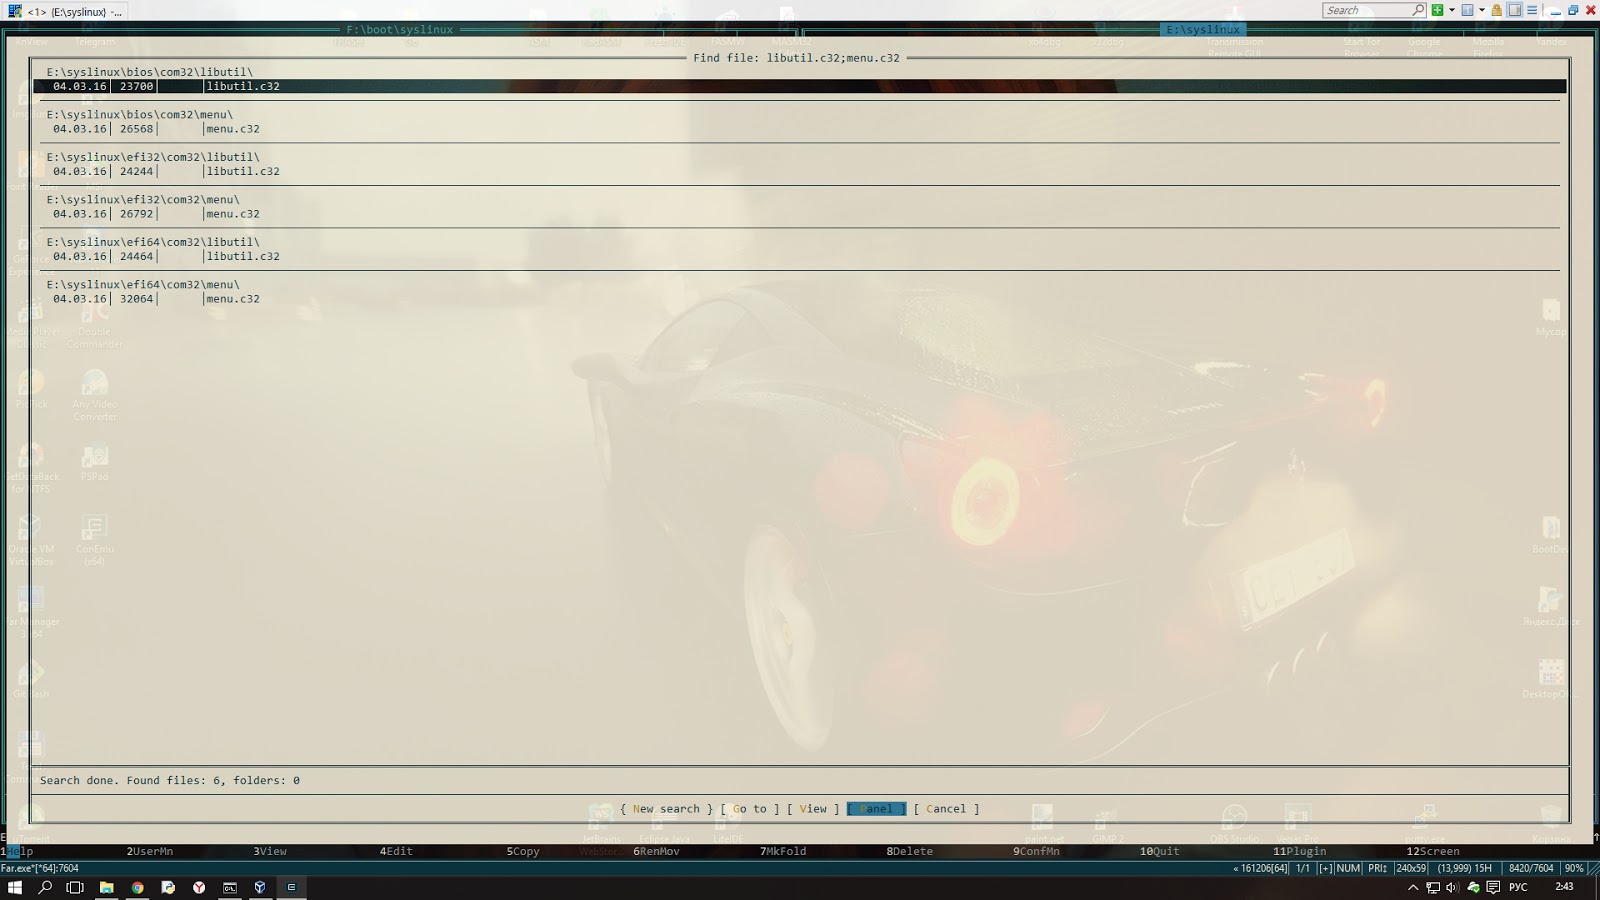Select menu.c32 with size 26568
1600x900 pixels.
(x=799, y=129)
